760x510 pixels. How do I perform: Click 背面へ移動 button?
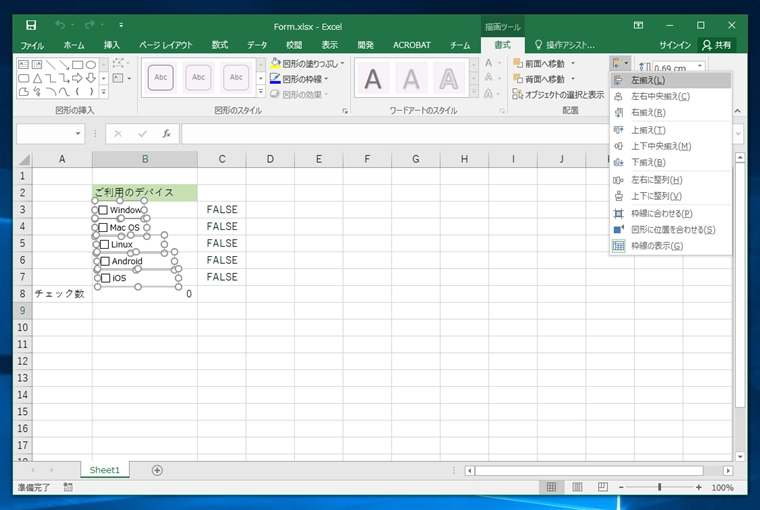[539, 79]
